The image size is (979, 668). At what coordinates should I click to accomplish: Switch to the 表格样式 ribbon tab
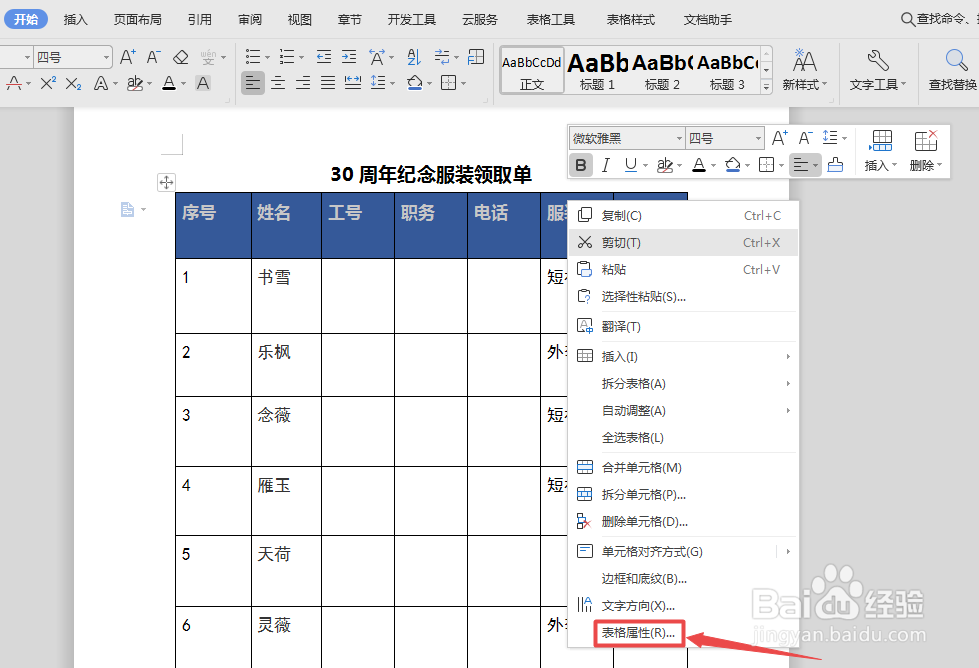(x=629, y=18)
